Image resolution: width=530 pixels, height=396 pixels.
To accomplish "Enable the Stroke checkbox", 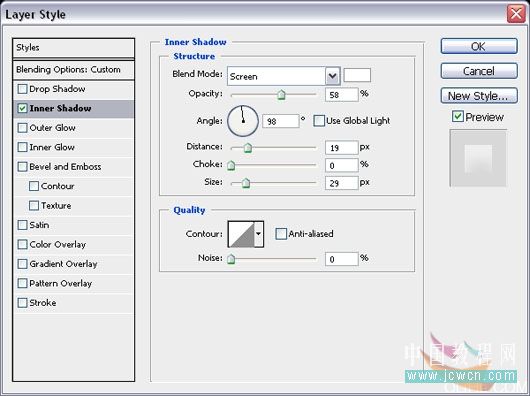I will coord(22,303).
